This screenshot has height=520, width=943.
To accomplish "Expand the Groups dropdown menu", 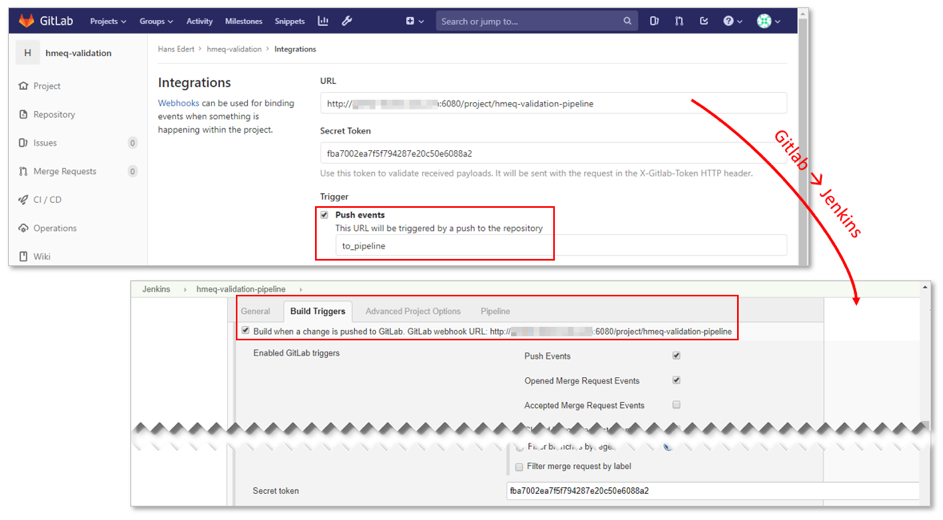I will (x=156, y=21).
